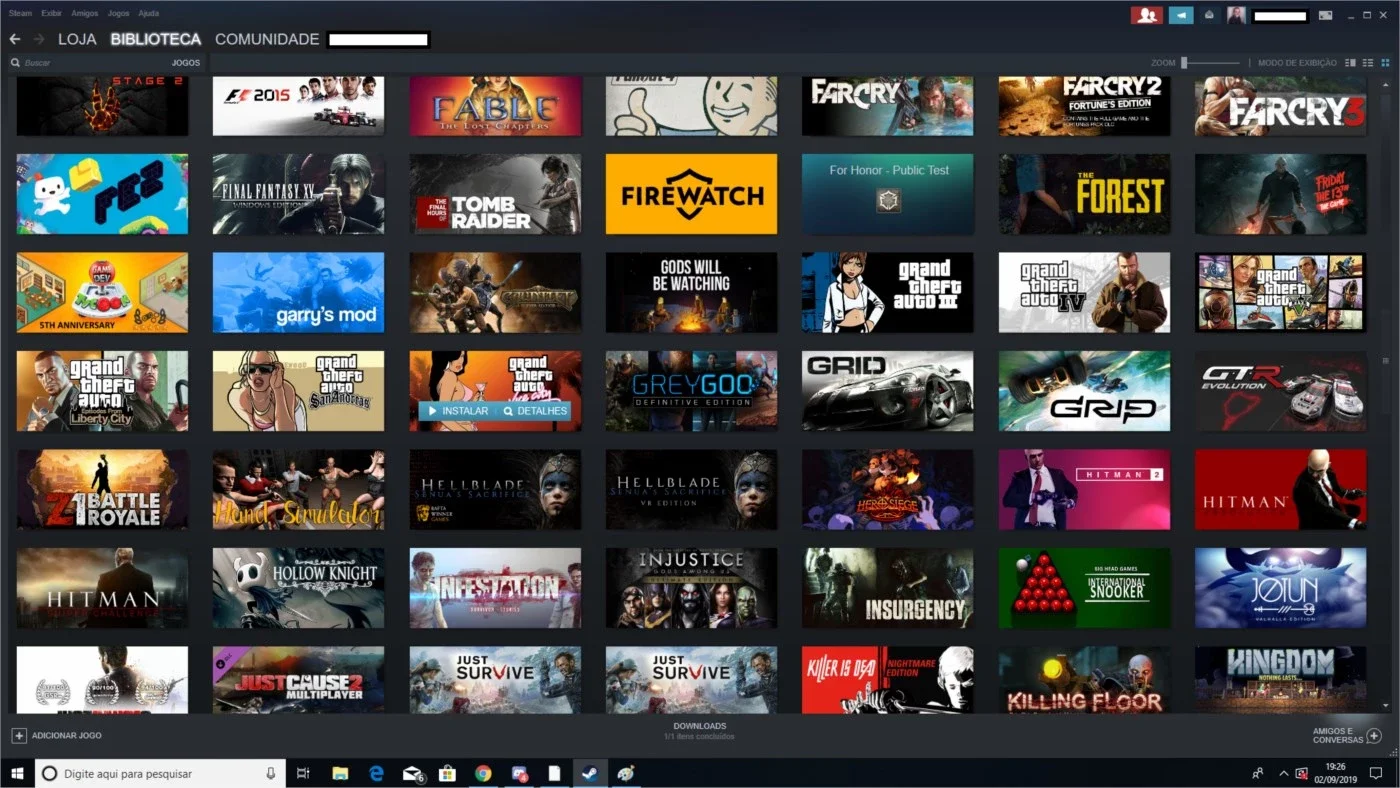The width and height of the screenshot is (1400, 788).
Task: Select the Hollow Knight game tile
Action: pos(298,588)
